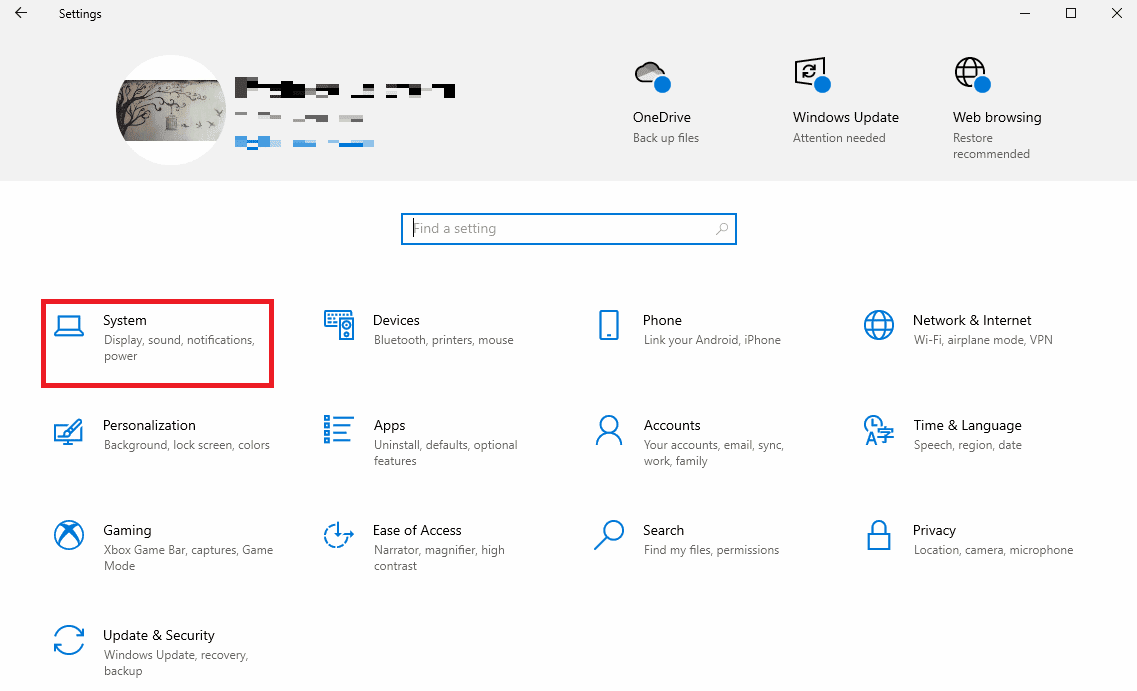Click the System laptop icon
This screenshot has width=1137, height=691.
tap(69, 326)
